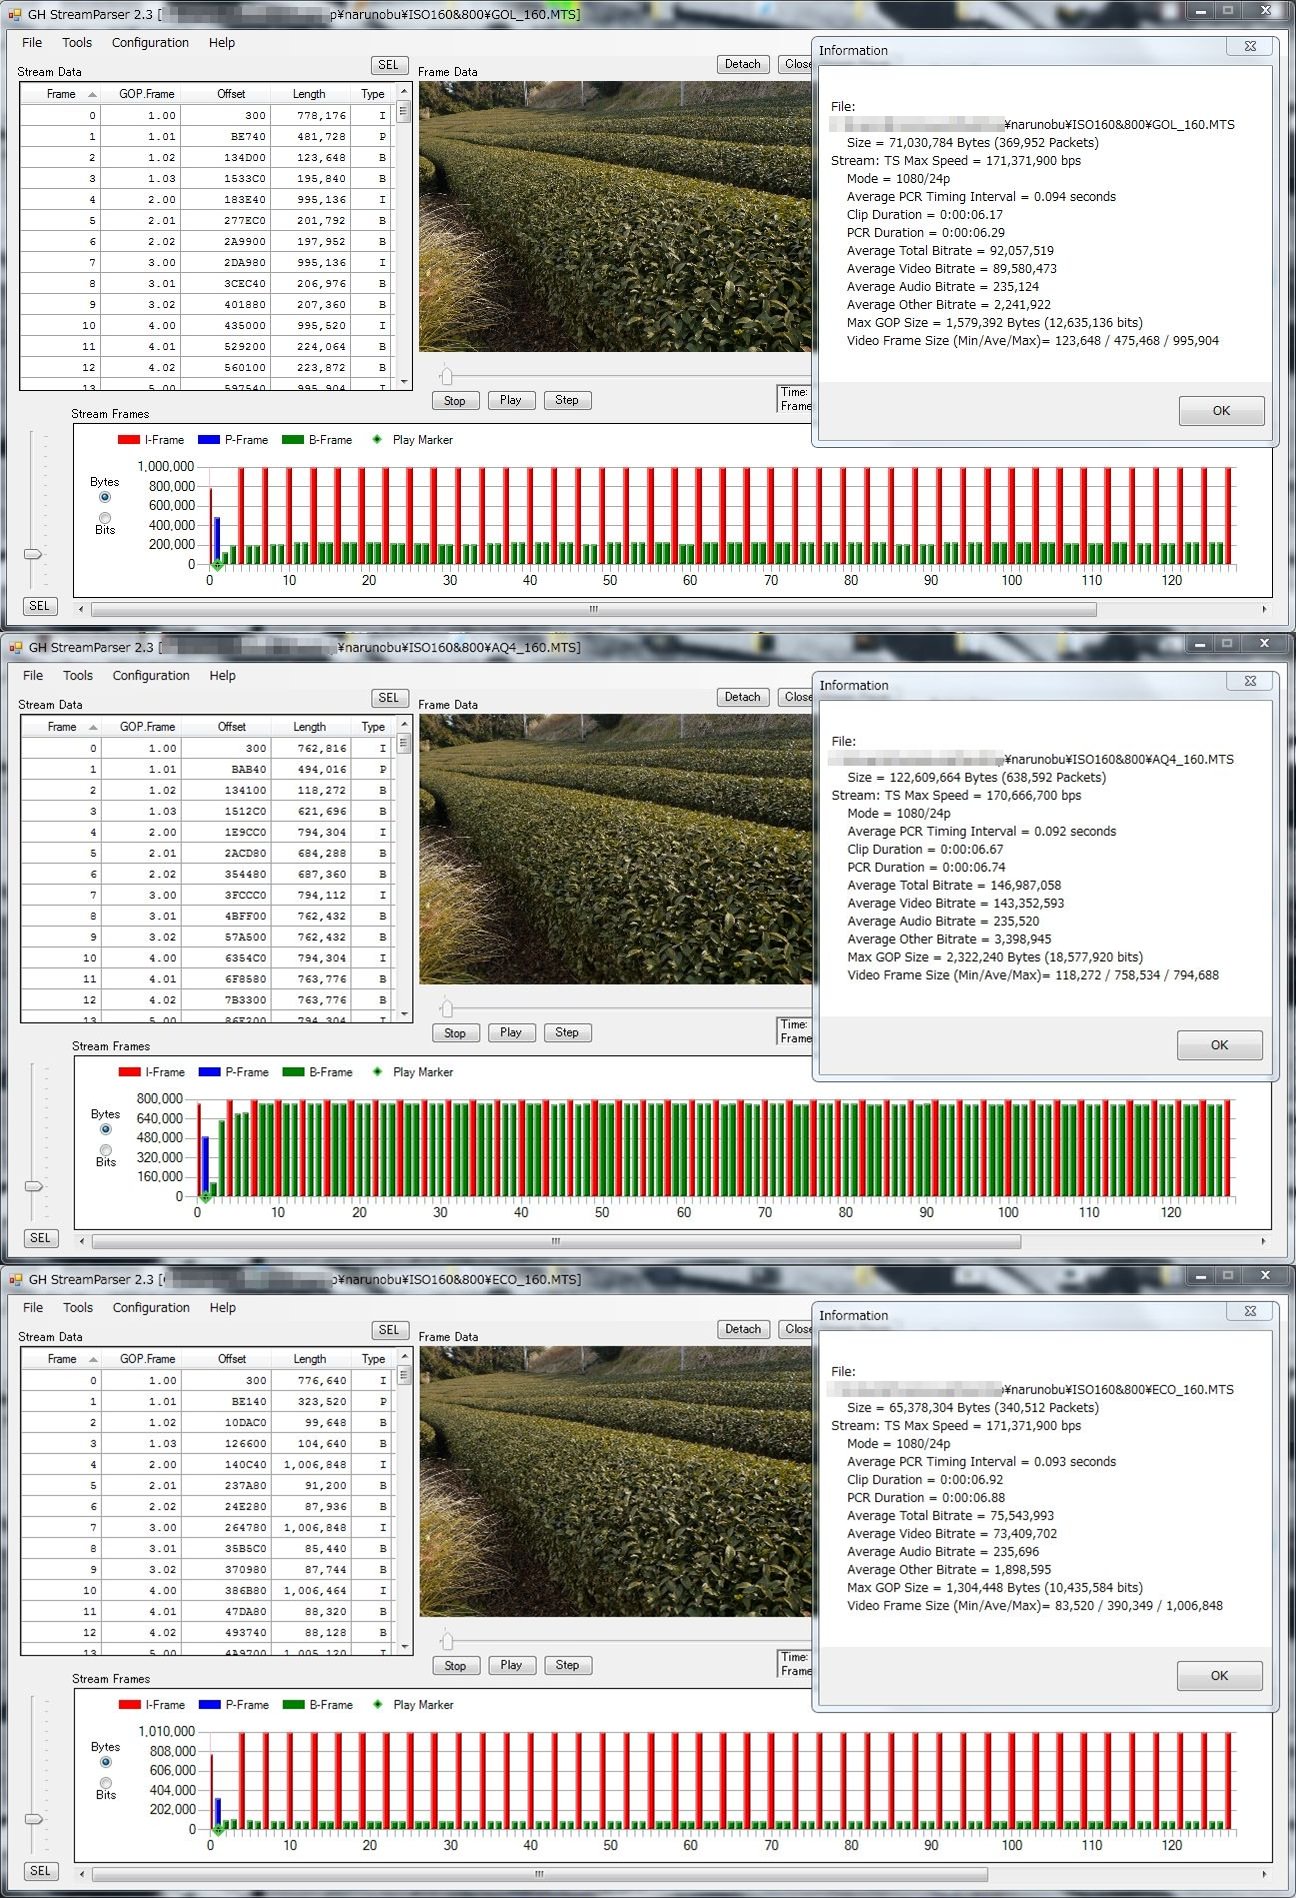Click scroll-up arrow of bottom Stream Data list

(405, 1358)
